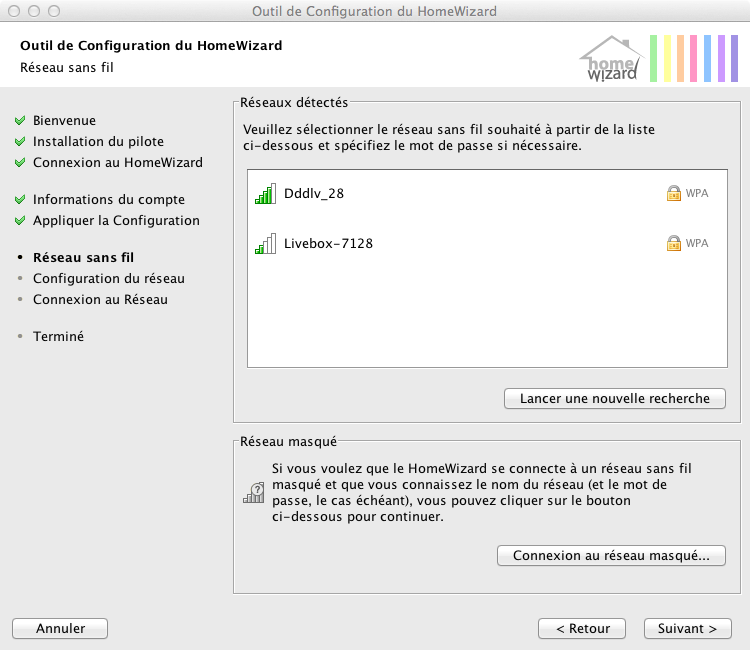The image size is (750, 650).
Task: Click the checkmark beside Informations du compte
Action: click(20, 199)
